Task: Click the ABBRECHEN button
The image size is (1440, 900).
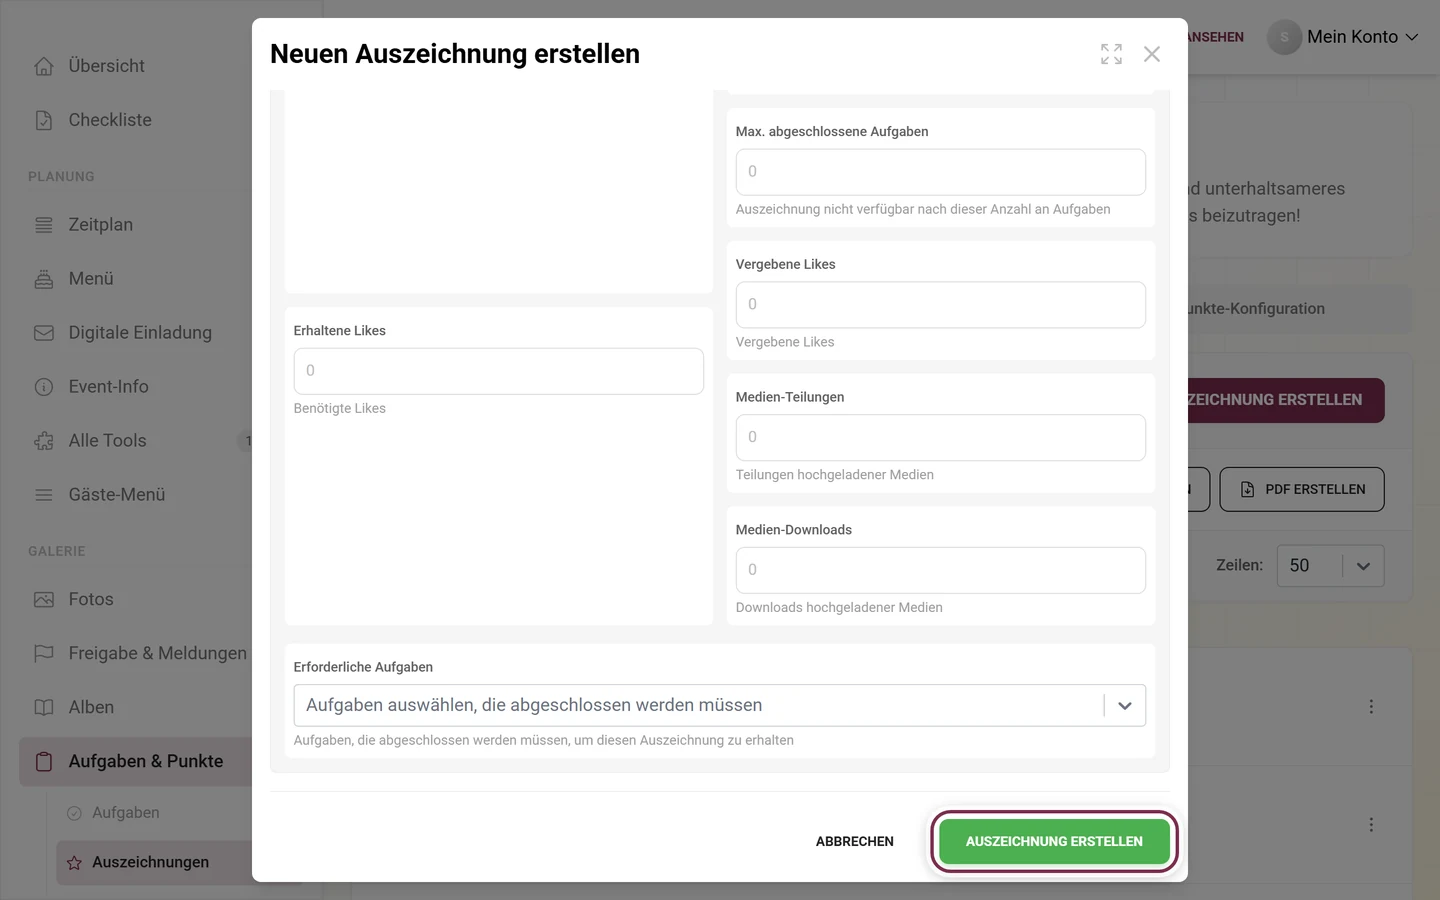Action: pos(855,842)
